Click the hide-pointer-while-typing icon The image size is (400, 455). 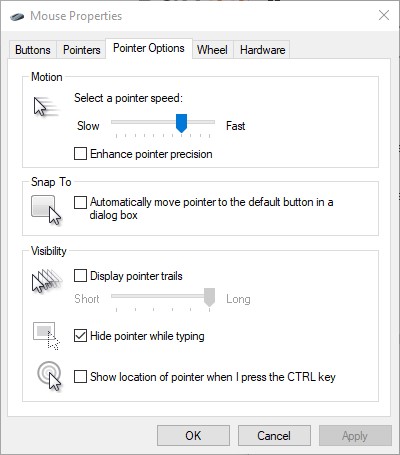click(46, 335)
